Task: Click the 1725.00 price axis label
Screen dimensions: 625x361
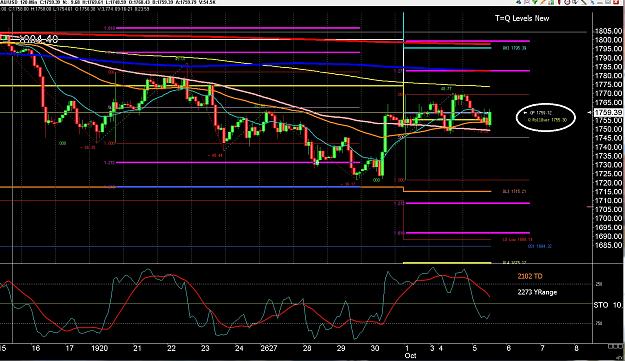Action: [x=608, y=174]
